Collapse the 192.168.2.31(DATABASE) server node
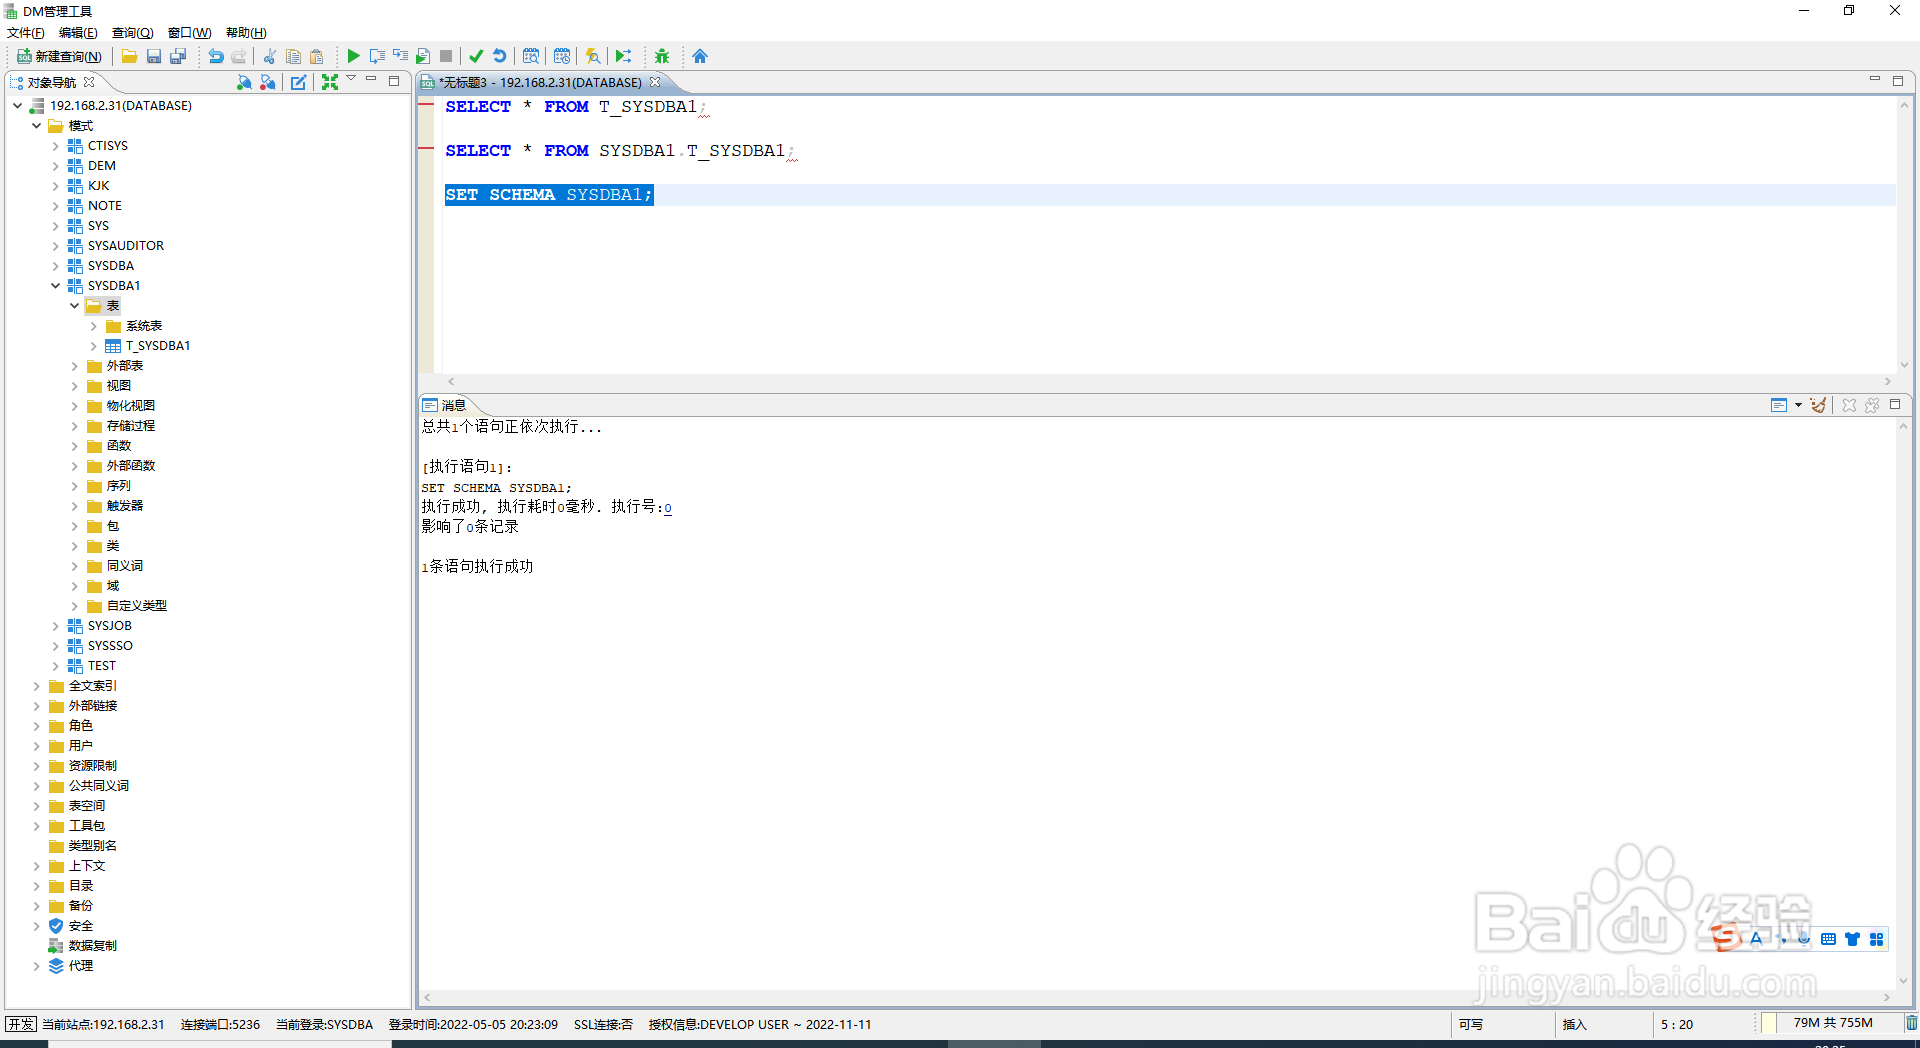 point(17,105)
